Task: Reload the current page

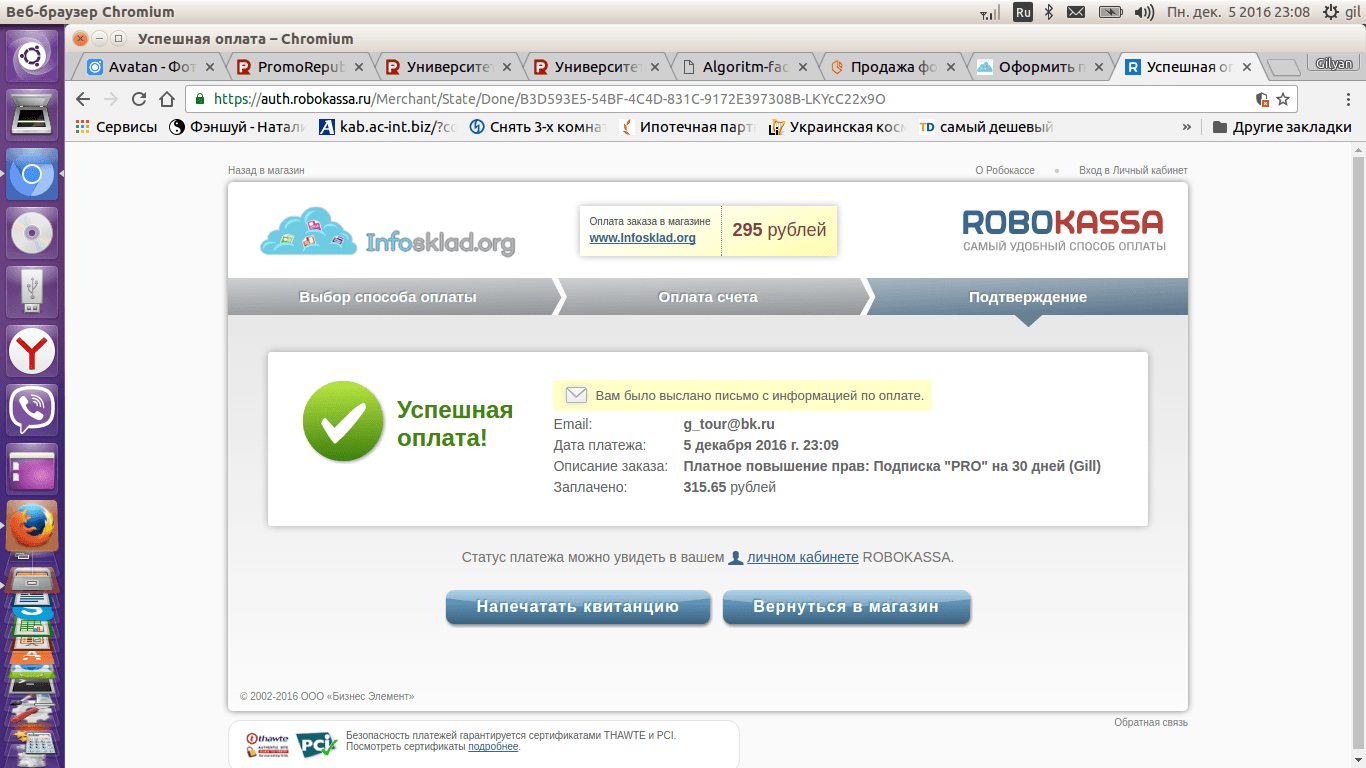Action: coord(139,99)
